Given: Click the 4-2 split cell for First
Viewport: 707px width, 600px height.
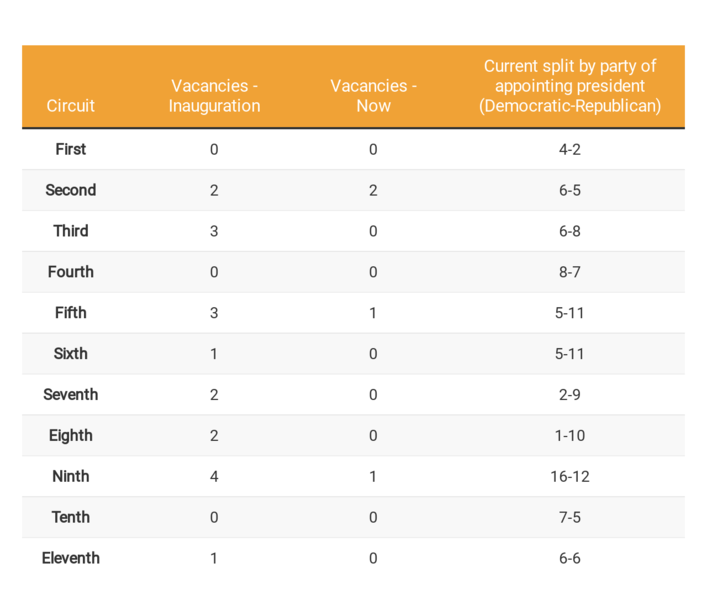Looking at the screenshot, I should [x=570, y=150].
